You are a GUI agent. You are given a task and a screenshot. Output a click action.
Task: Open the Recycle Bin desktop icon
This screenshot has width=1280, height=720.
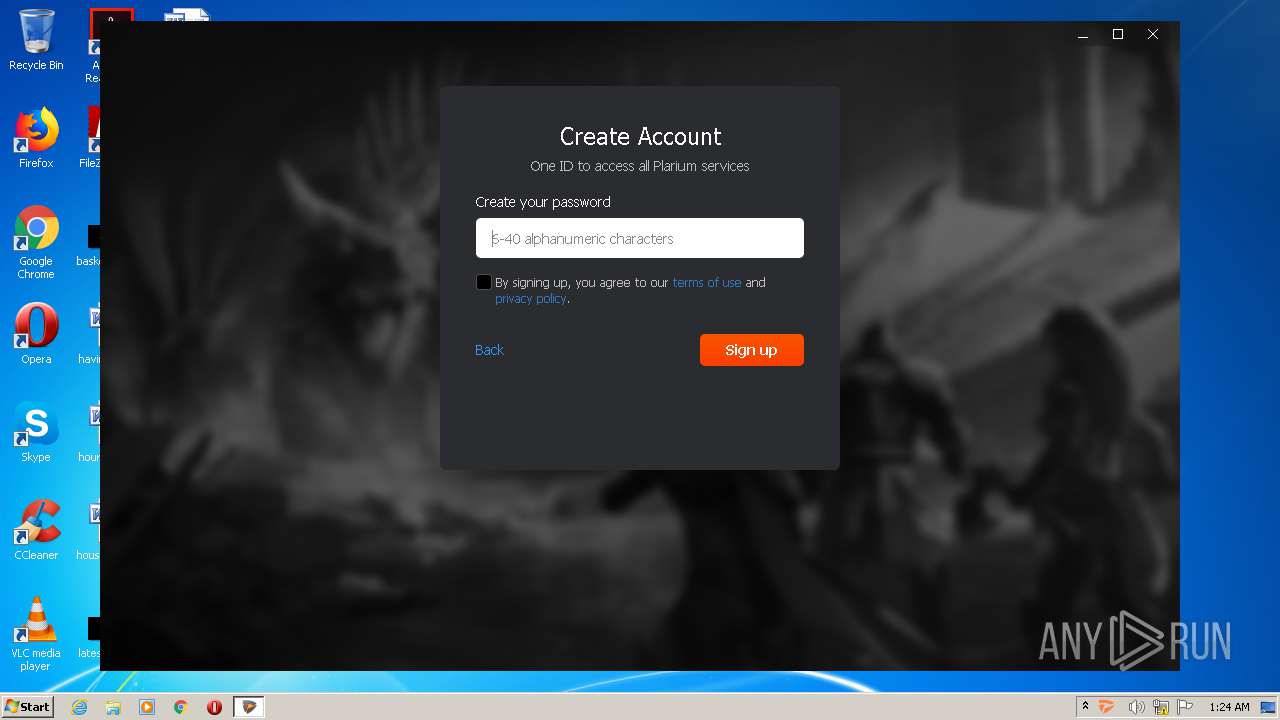36,41
